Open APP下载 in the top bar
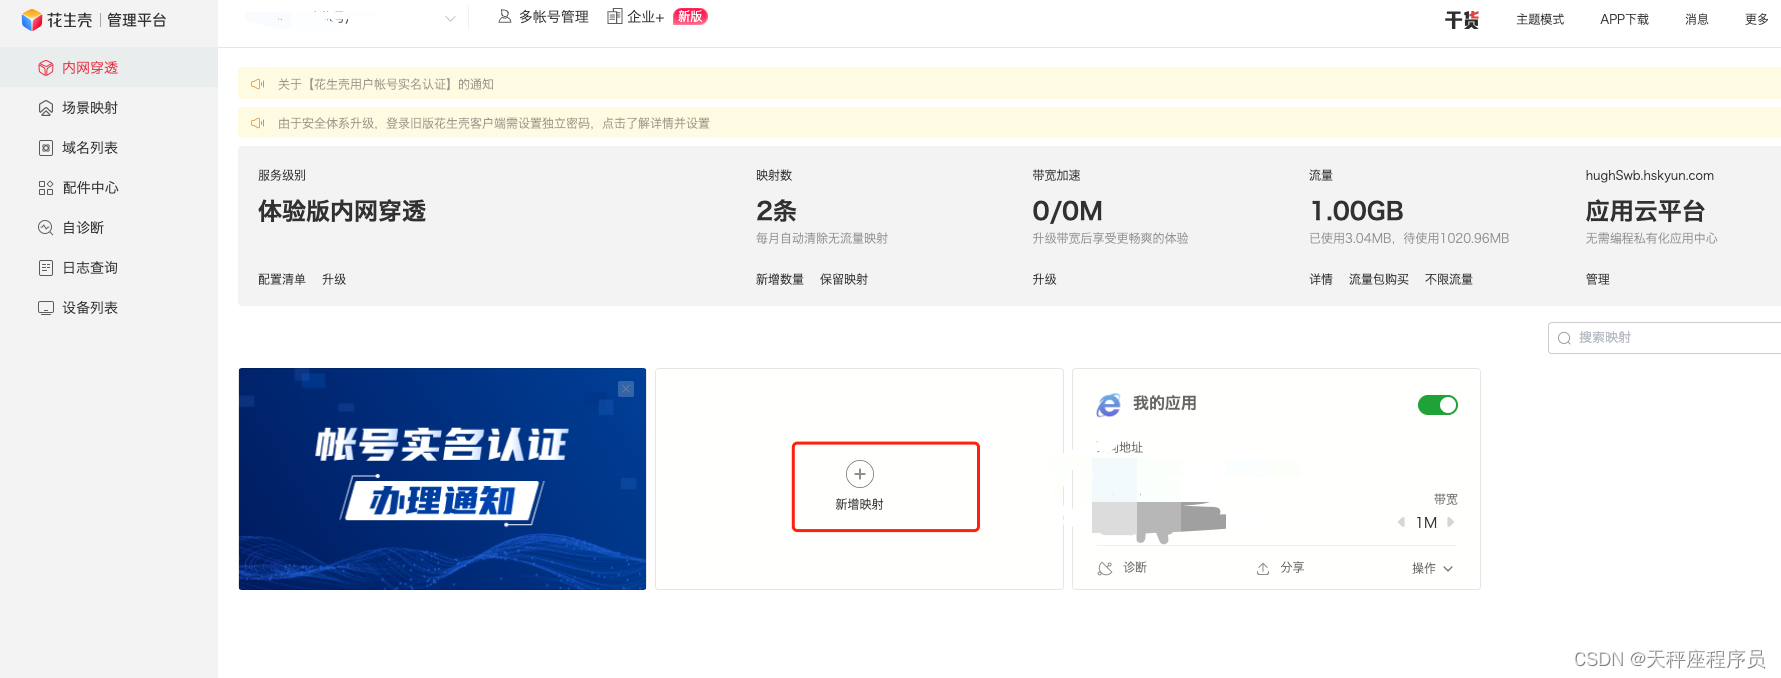This screenshot has width=1781, height=678. point(1624,19)
